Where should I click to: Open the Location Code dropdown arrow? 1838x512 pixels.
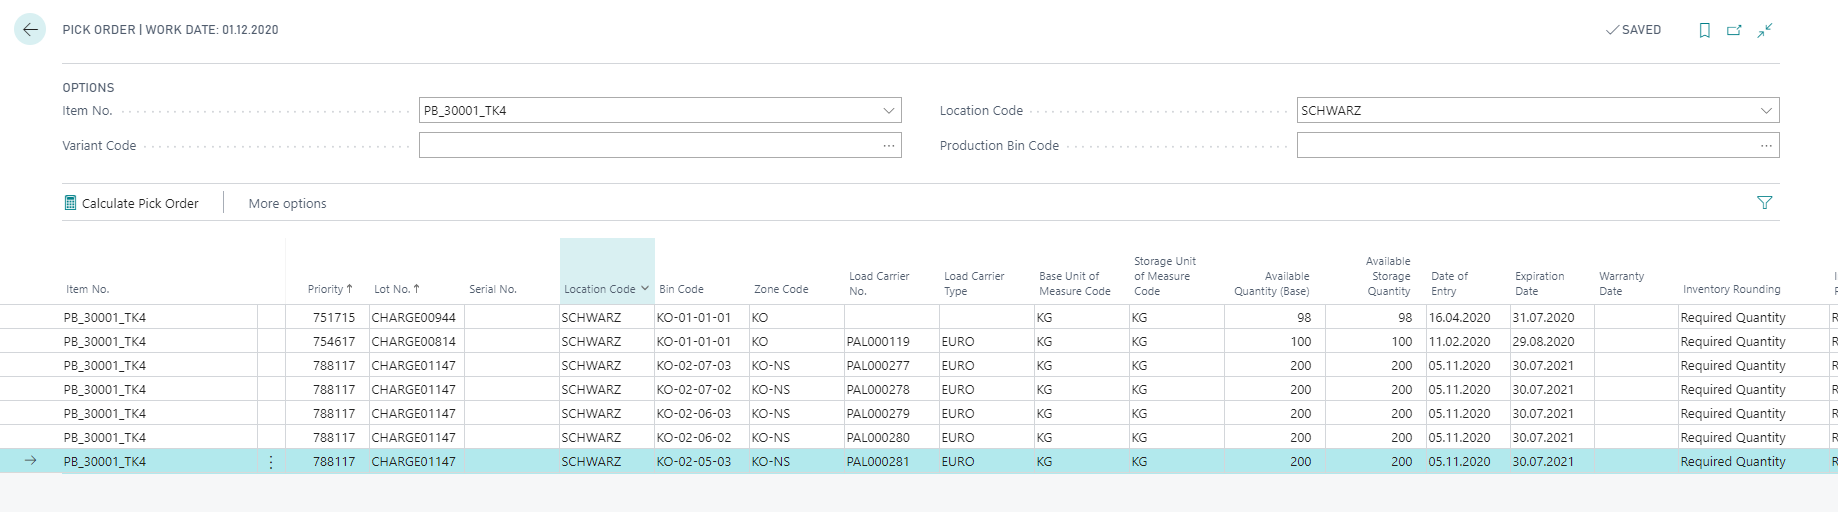coord(1766,111)
